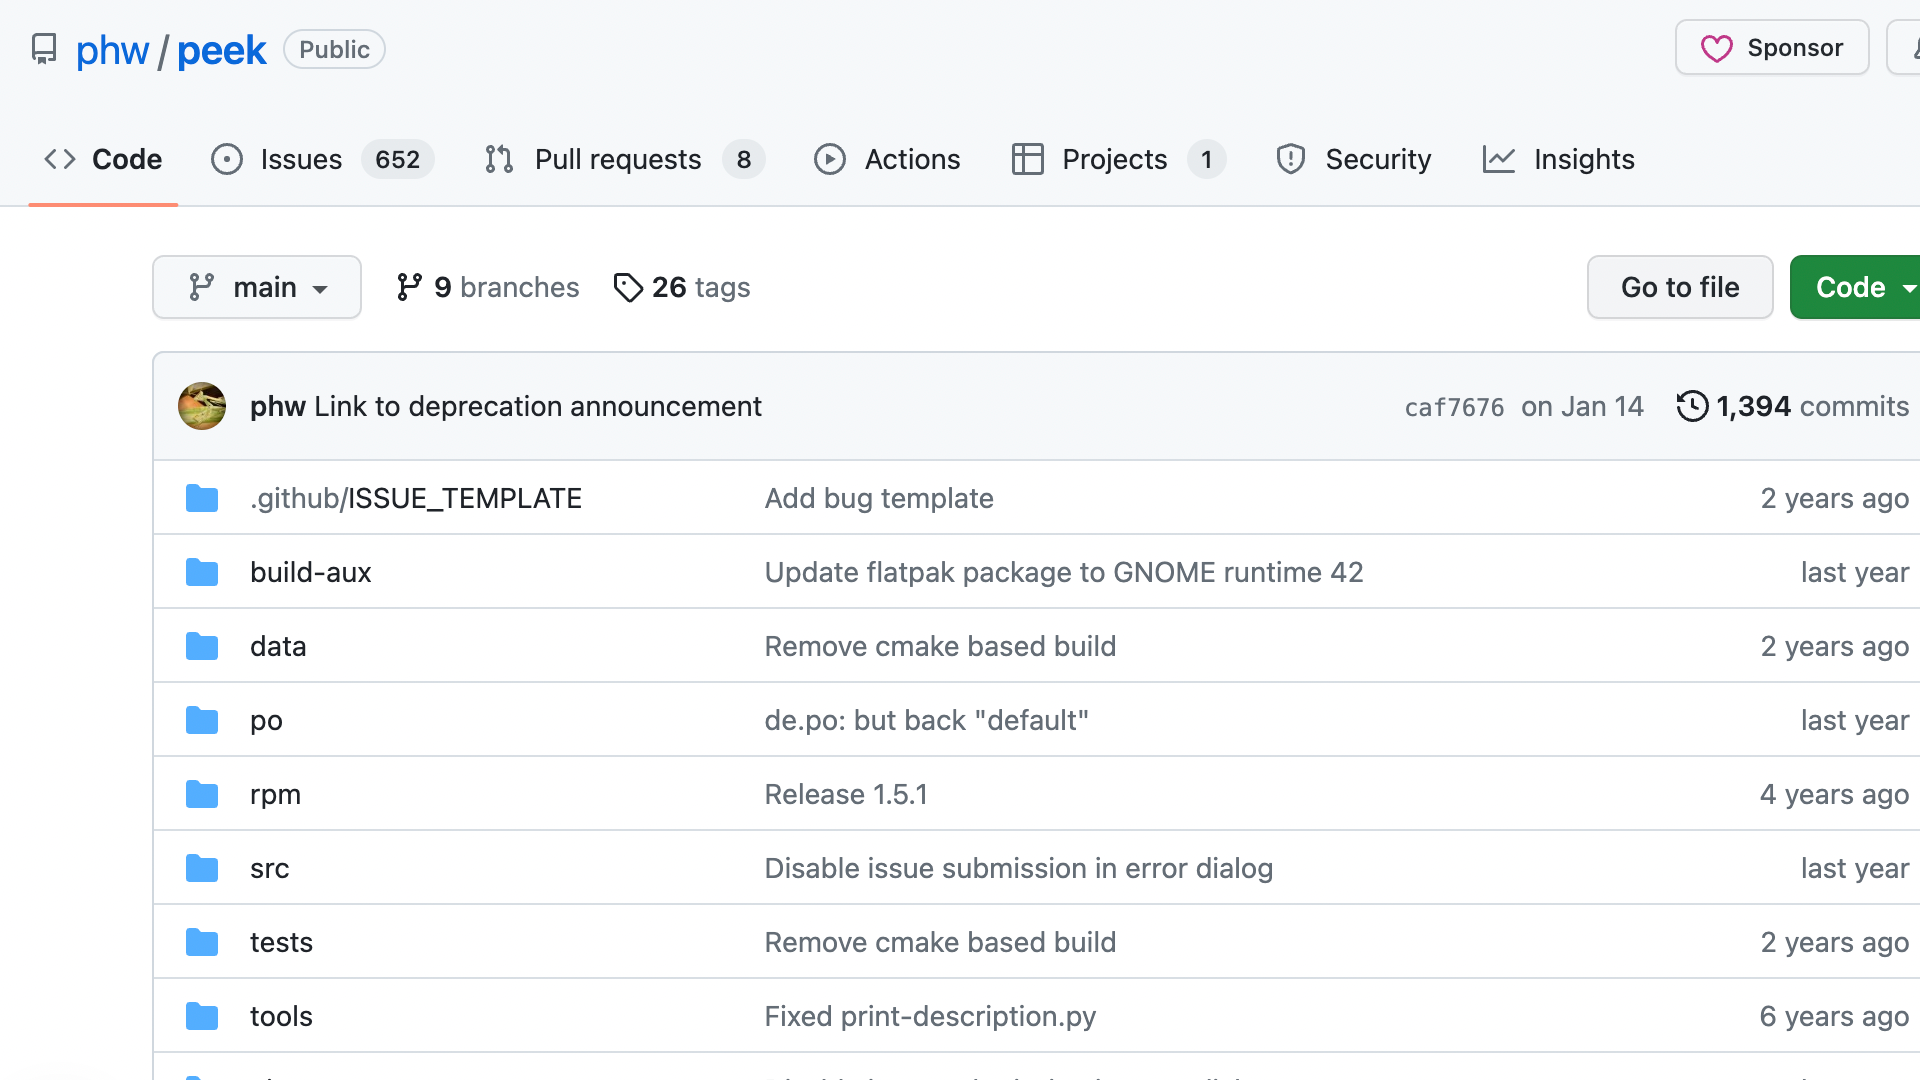Image resolution: width=1920 pixels, height=1080 pixels.
Task: Click the branches fork icon near 9 branches
Action: click(409, 288)
